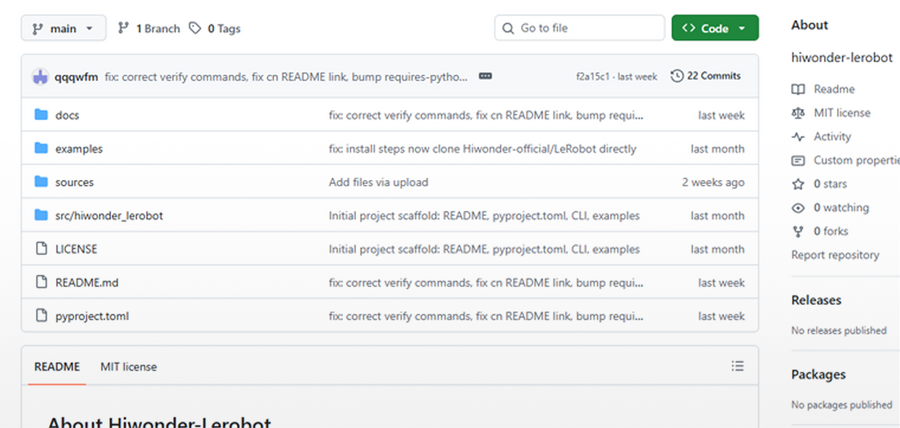
Task: Open the 'install steps now clone' commit message
Action: (x=482, y=149)
